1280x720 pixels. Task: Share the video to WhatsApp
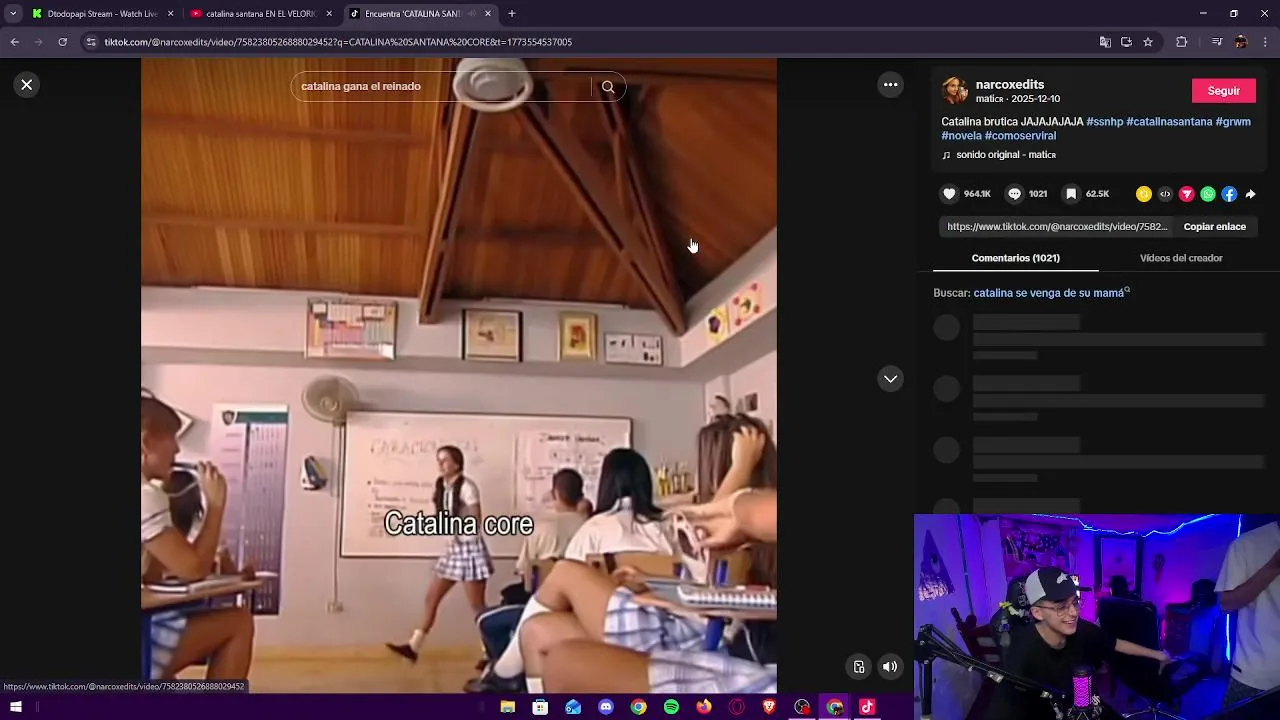[1208, 194]
